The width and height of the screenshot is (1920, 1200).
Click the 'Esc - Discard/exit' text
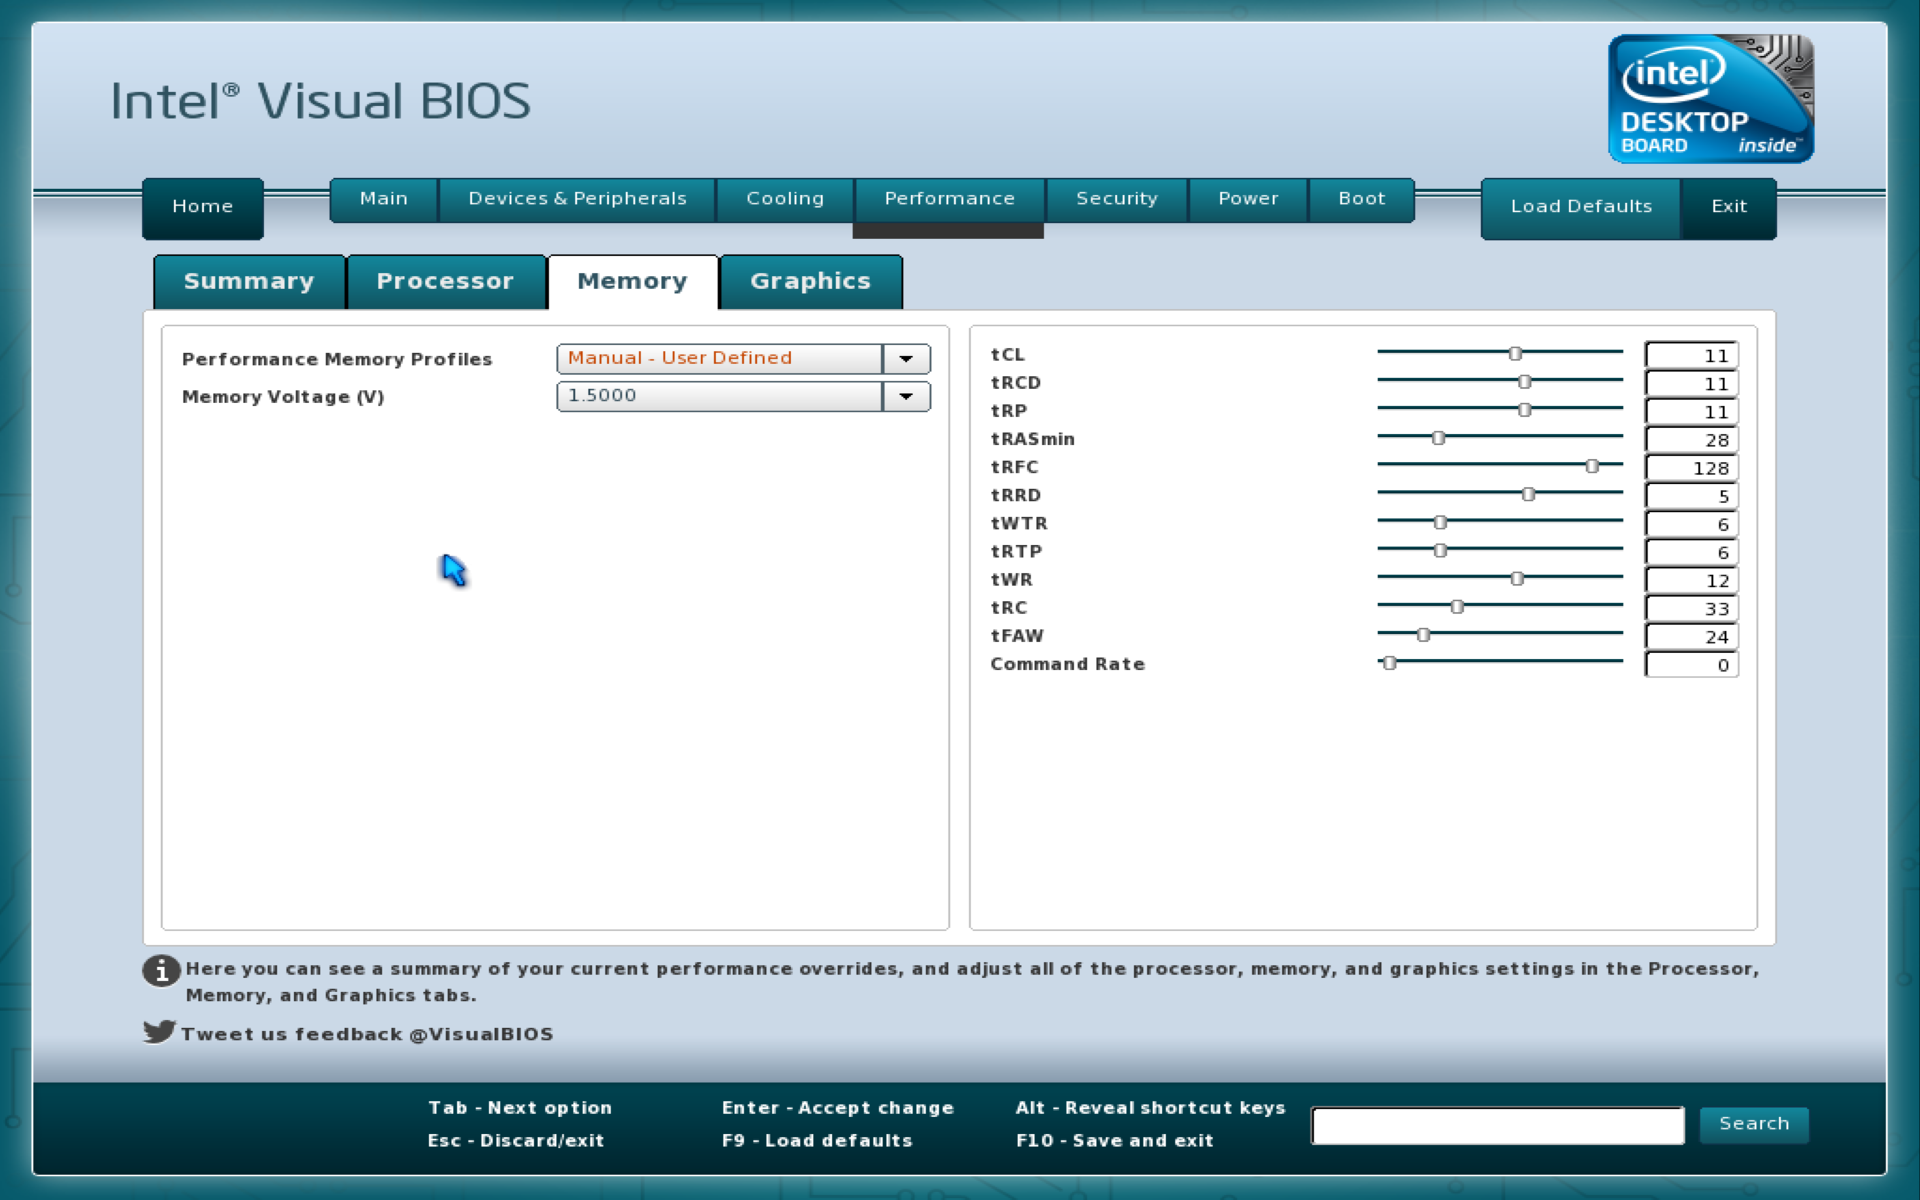pos(516,1140)
